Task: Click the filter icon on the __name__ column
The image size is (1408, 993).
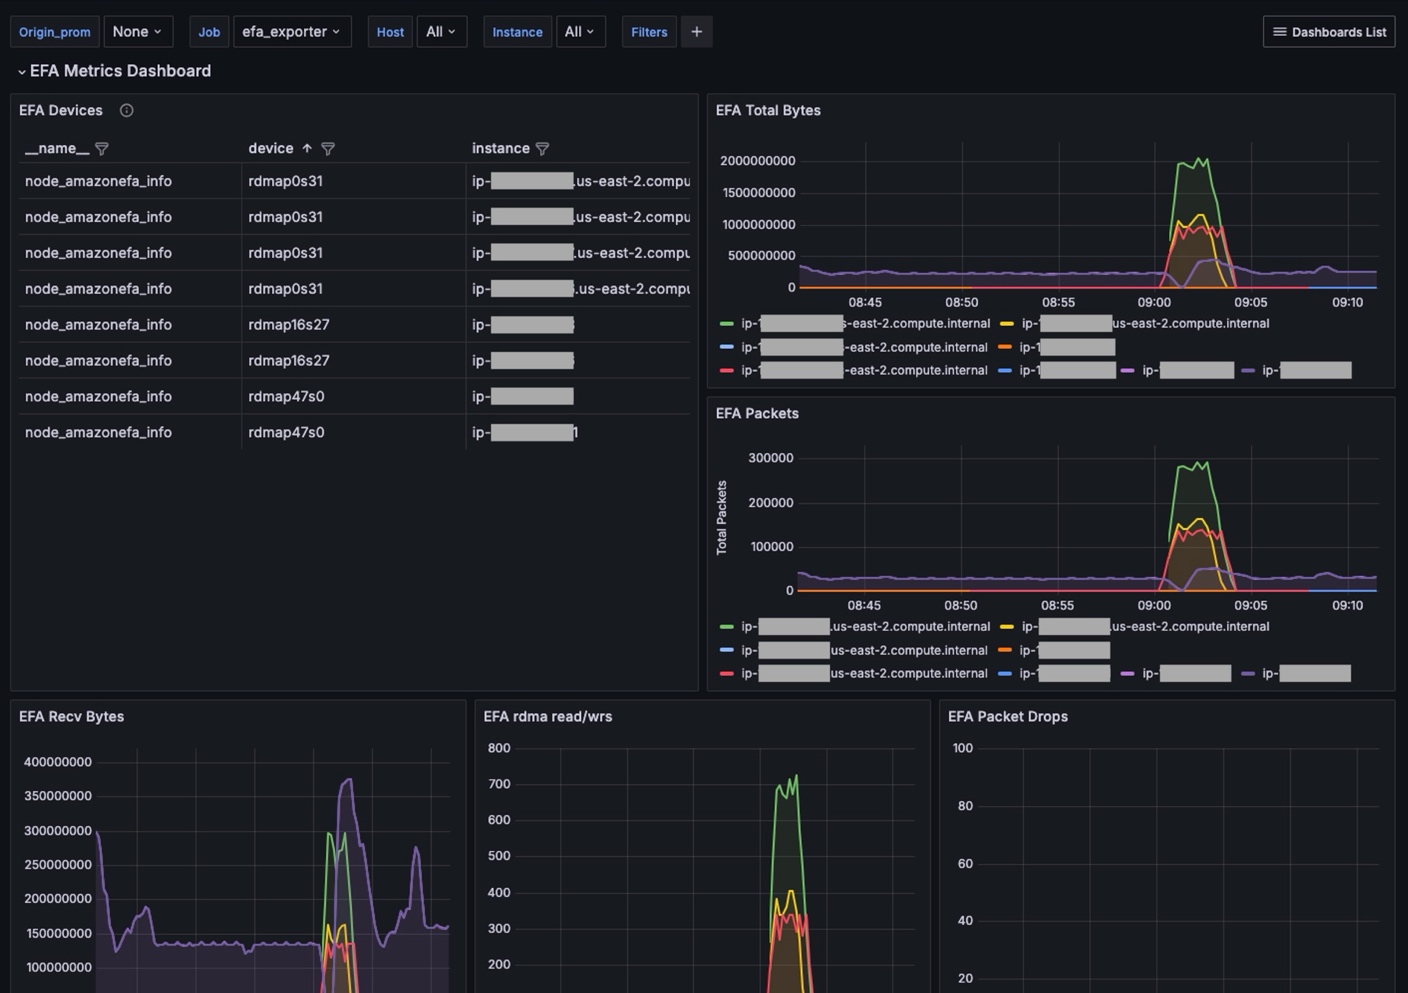Action: [x=102, y=148]
